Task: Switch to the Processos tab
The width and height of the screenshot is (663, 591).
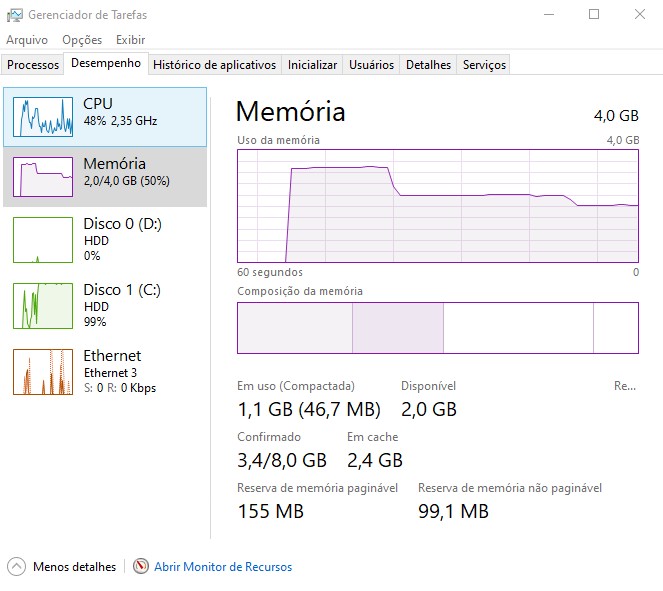Action: pyautogui.click(x=33, y=65)
